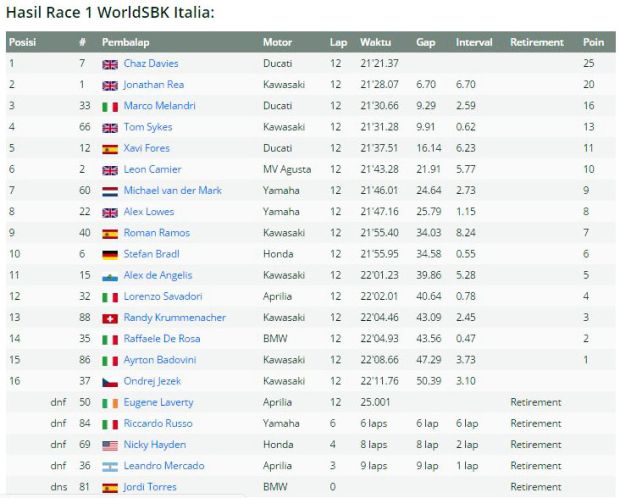
Task: Click UK flag next to Tom Sykes
Action: pos(110,128)
